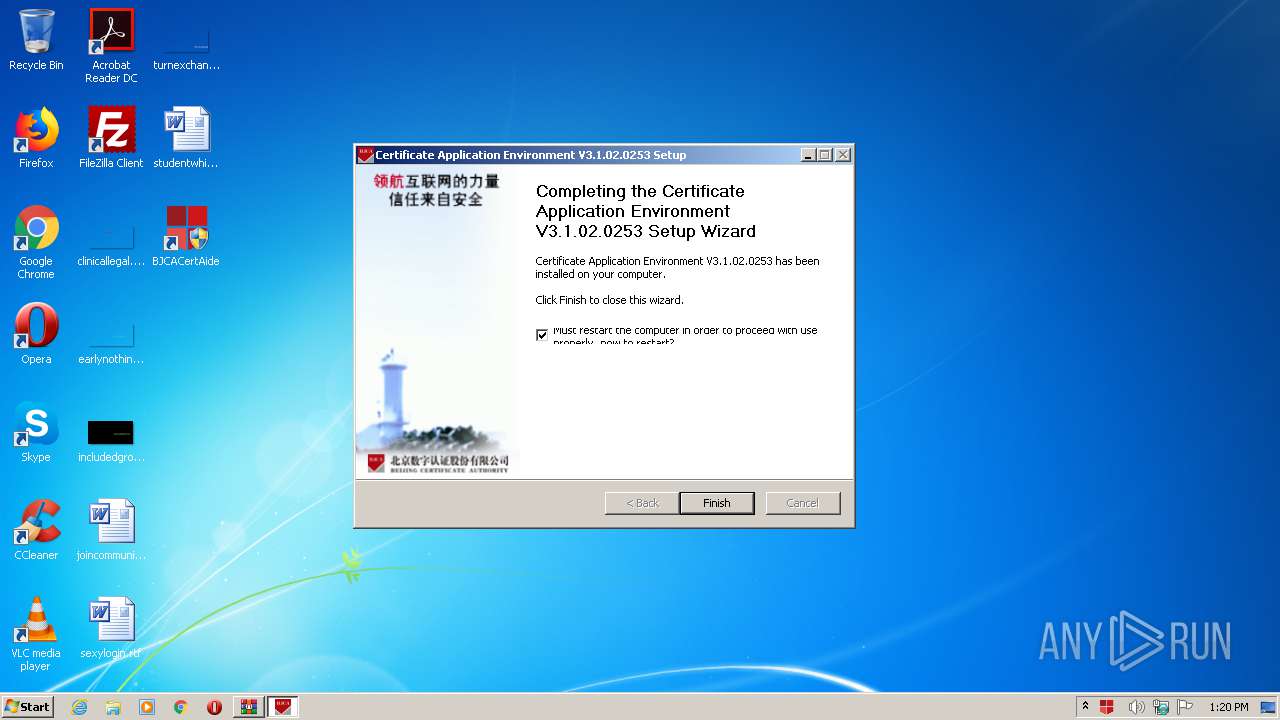Click the red shield tray icon
Screen dimensions: 1280x720
point(1107,707)
